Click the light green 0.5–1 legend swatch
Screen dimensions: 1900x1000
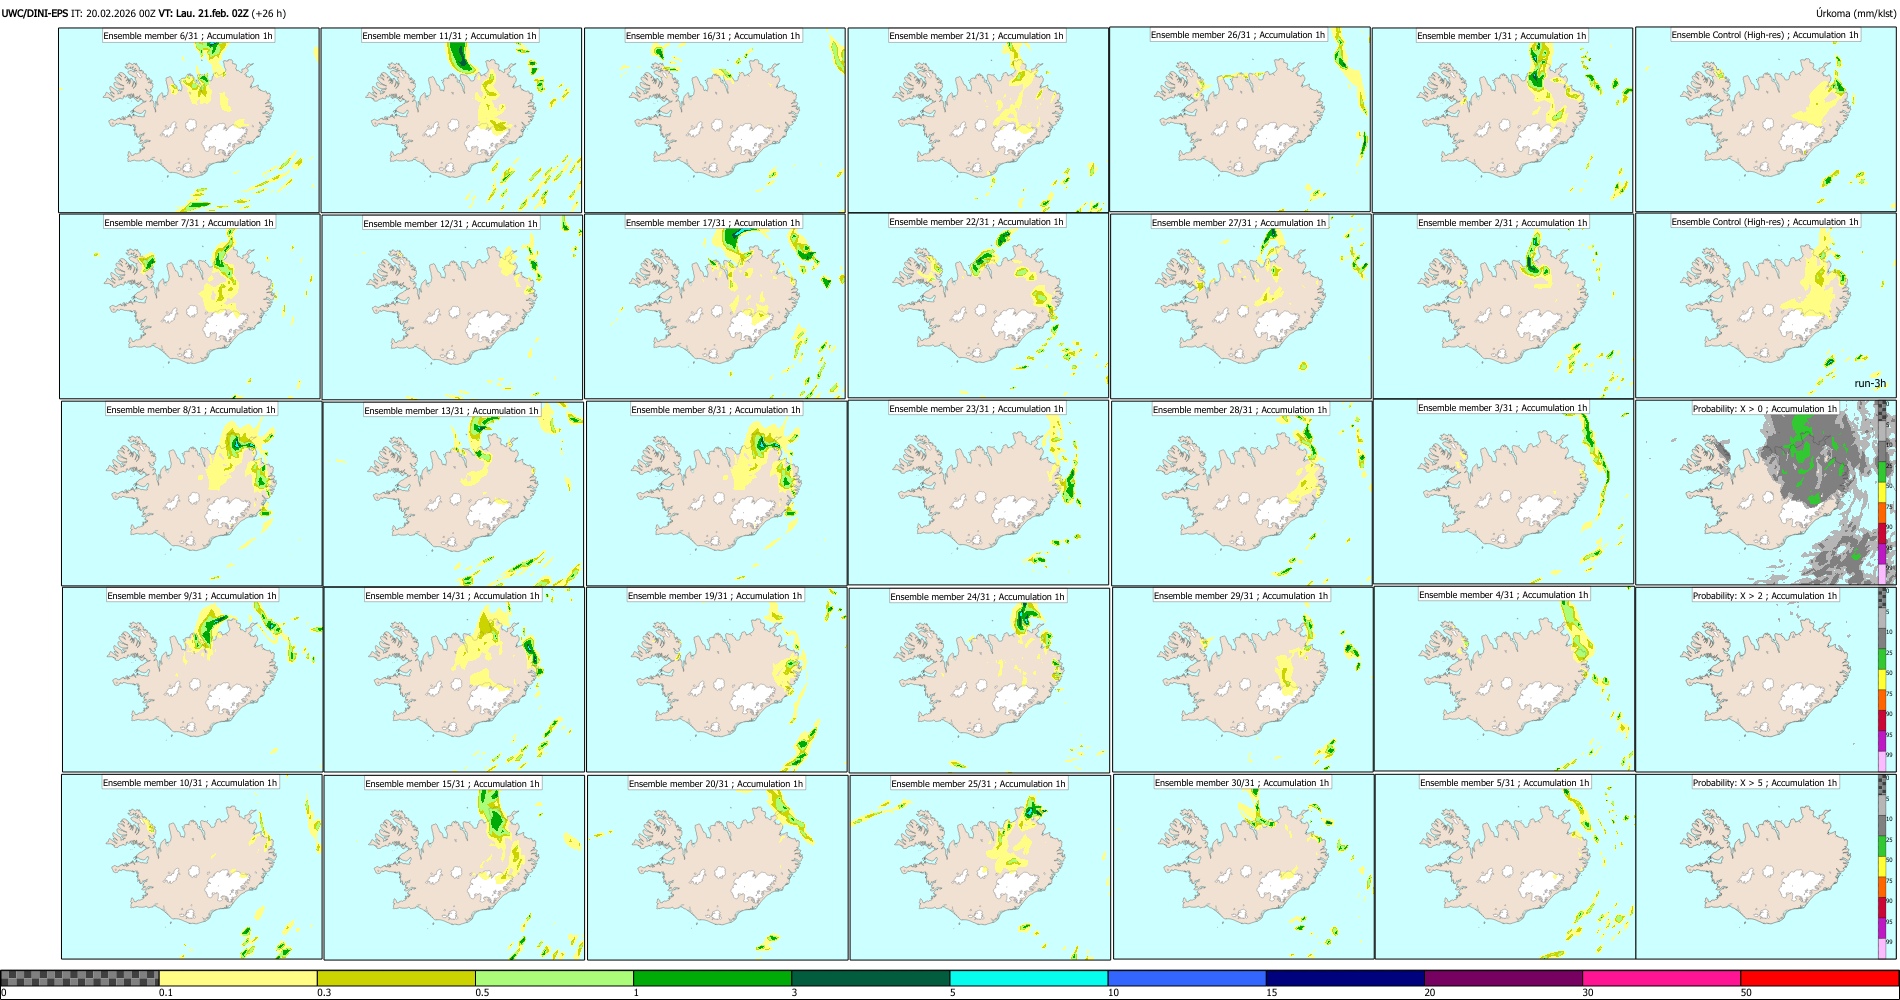(x=554, y=978)
